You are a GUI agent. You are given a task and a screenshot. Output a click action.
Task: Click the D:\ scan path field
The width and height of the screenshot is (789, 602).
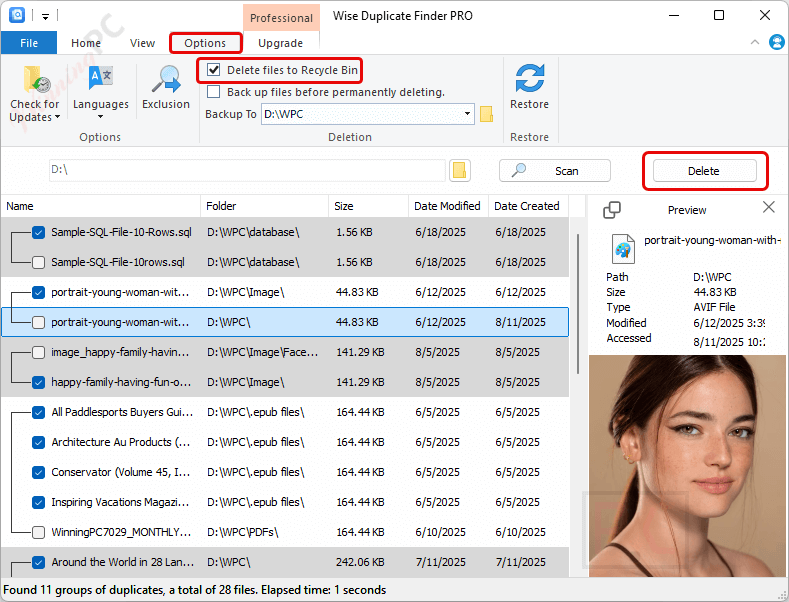click(x=247, y=170)
